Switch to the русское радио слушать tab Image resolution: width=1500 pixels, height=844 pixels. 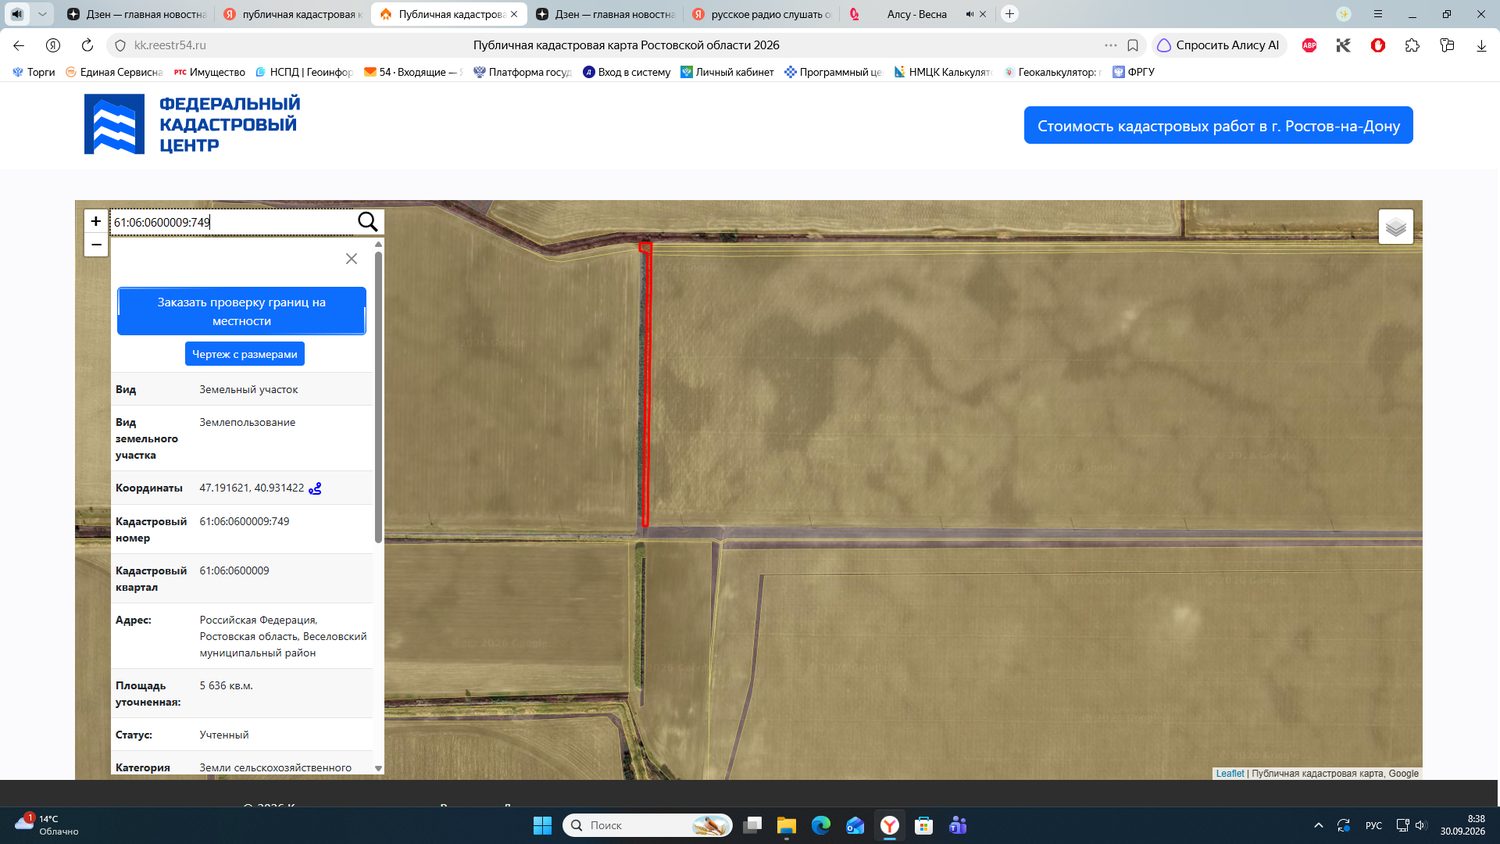pos(761,14)
